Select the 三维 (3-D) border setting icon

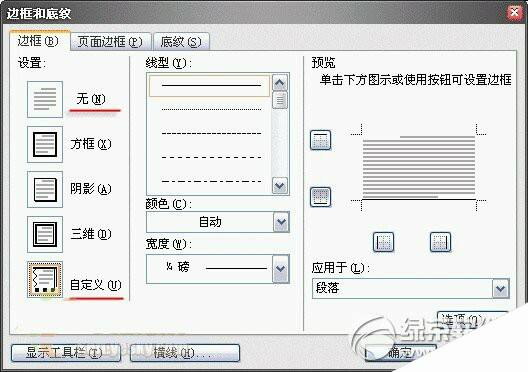[x=45, y=234]
